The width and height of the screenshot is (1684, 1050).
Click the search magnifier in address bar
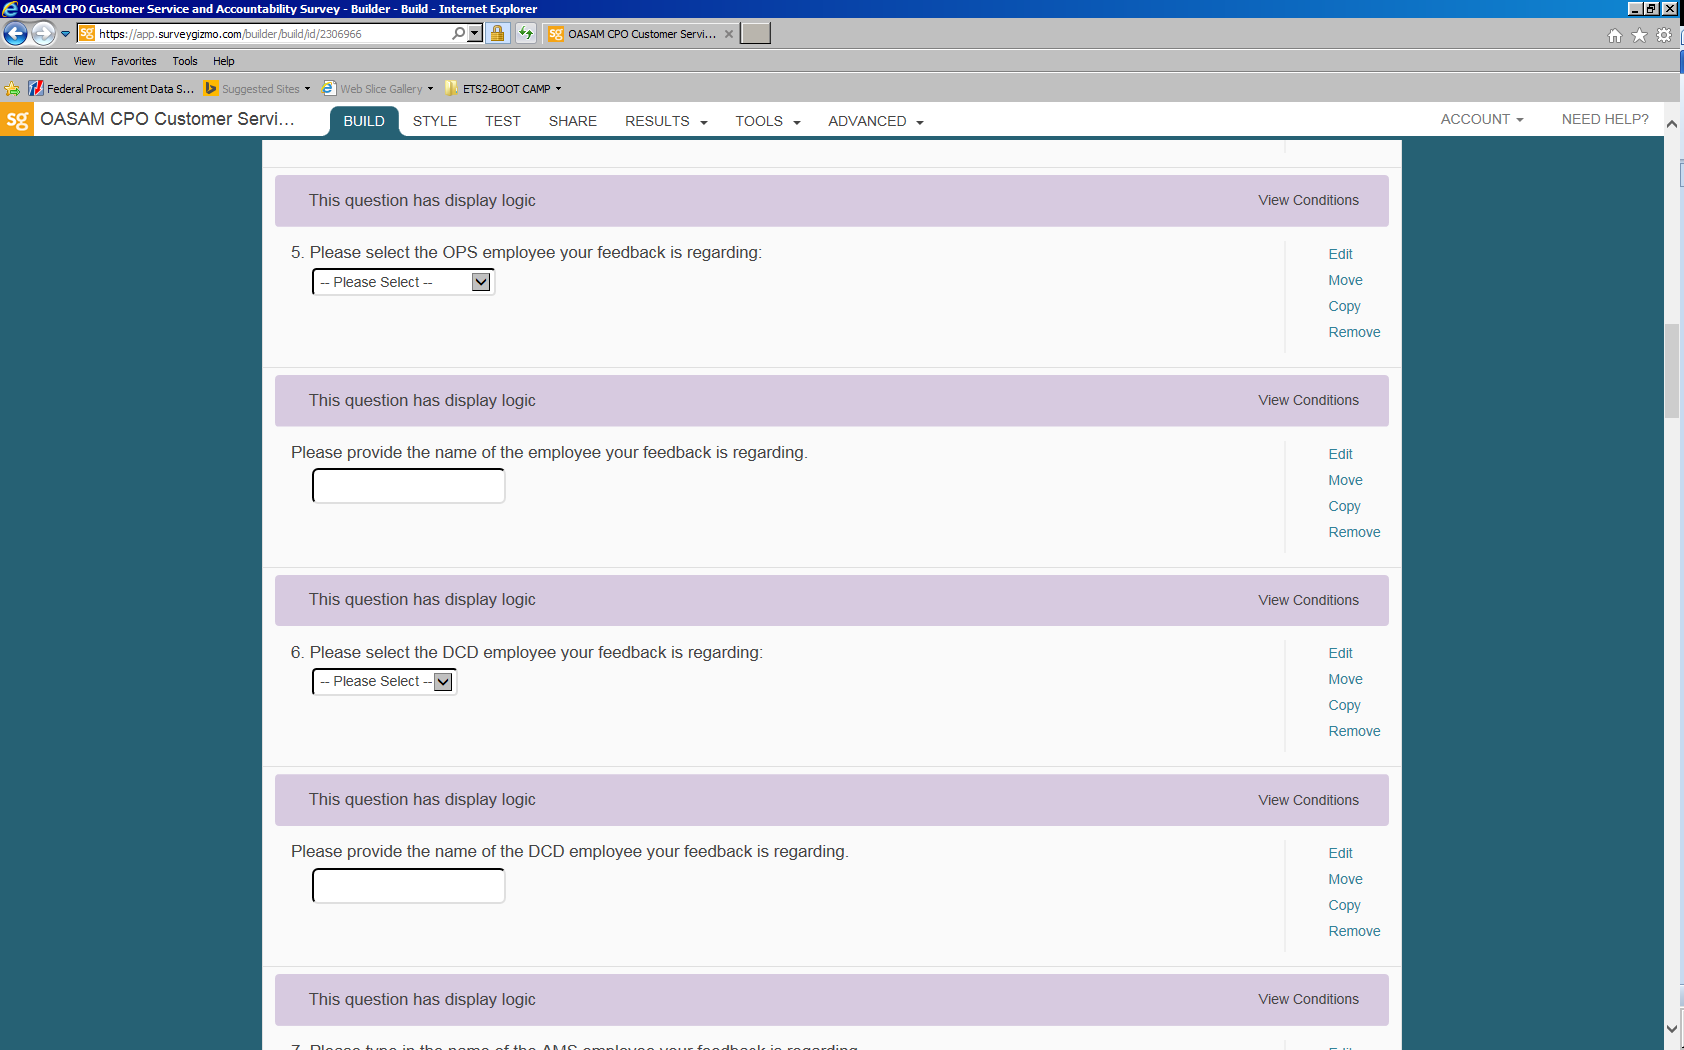point(458,33)
